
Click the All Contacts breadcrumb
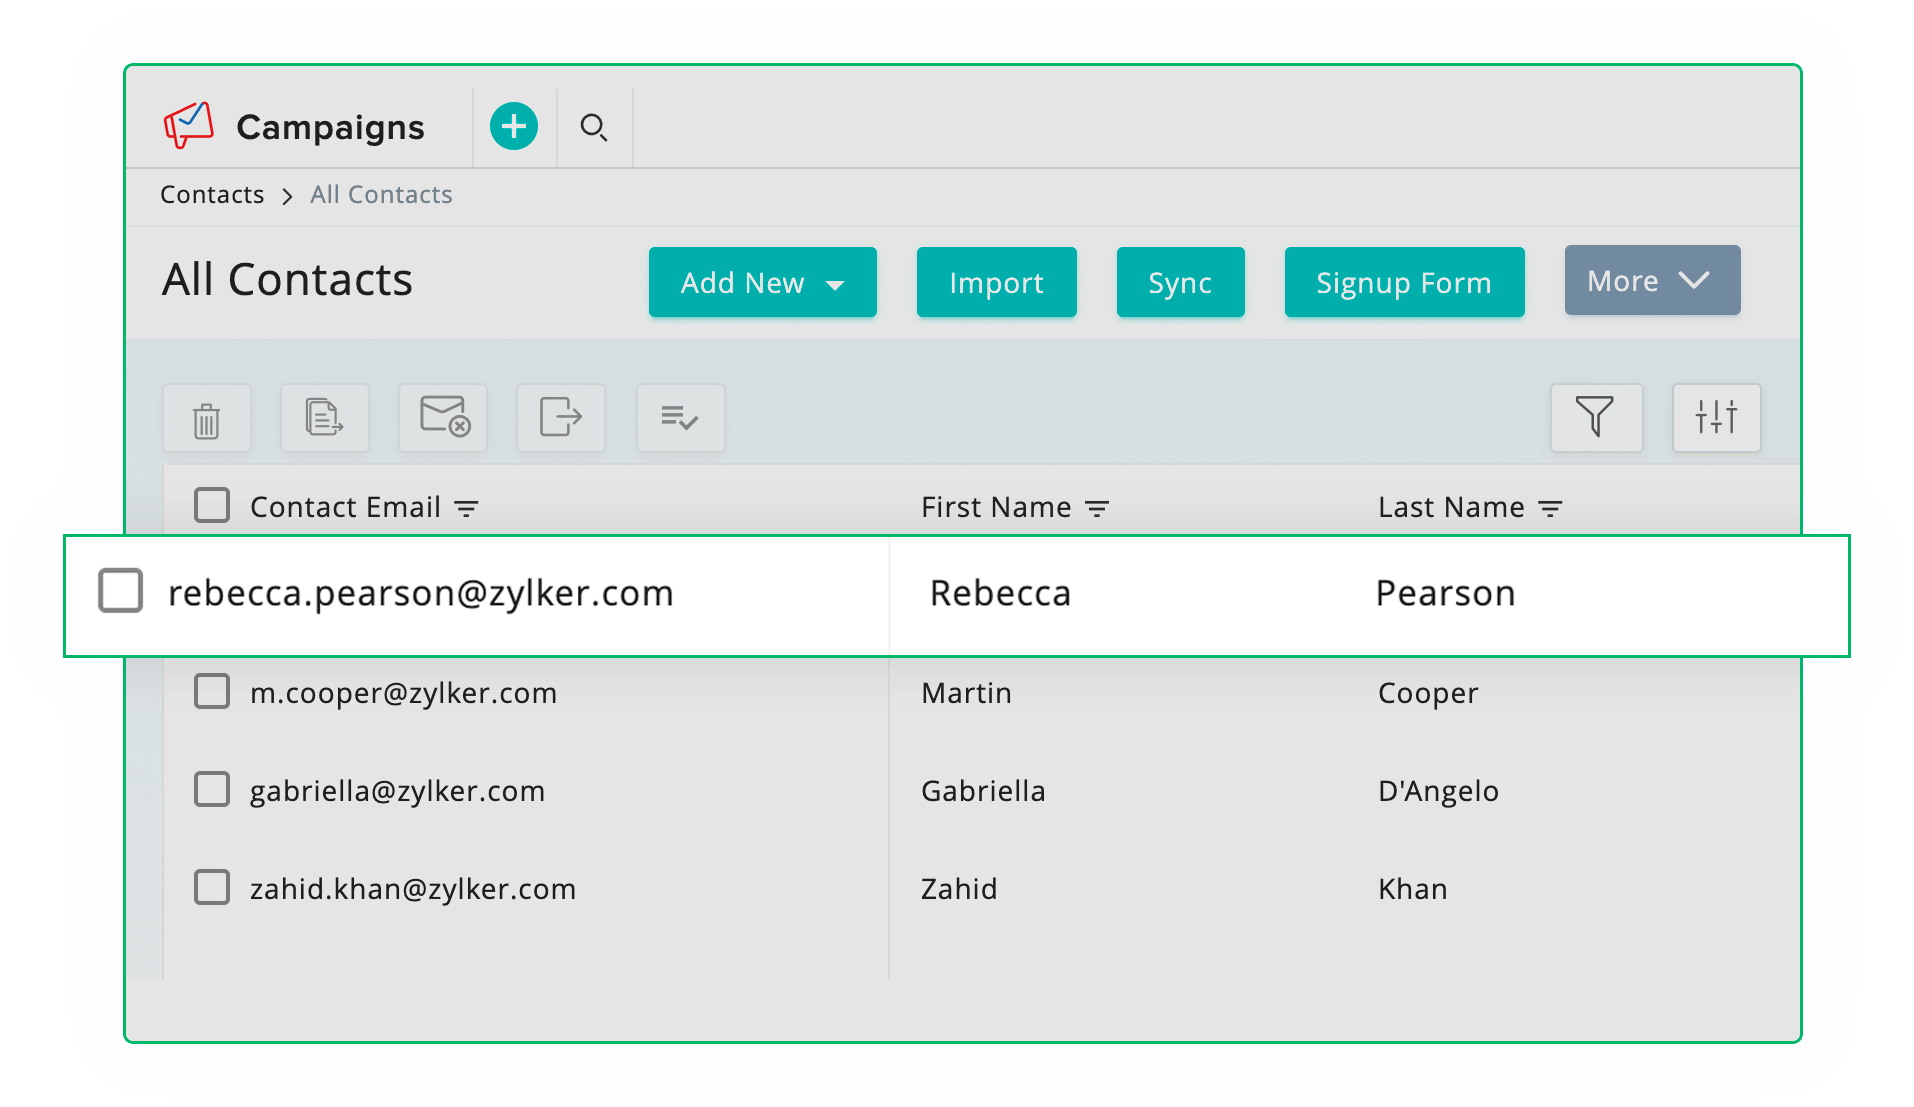[x=381, y=195]
